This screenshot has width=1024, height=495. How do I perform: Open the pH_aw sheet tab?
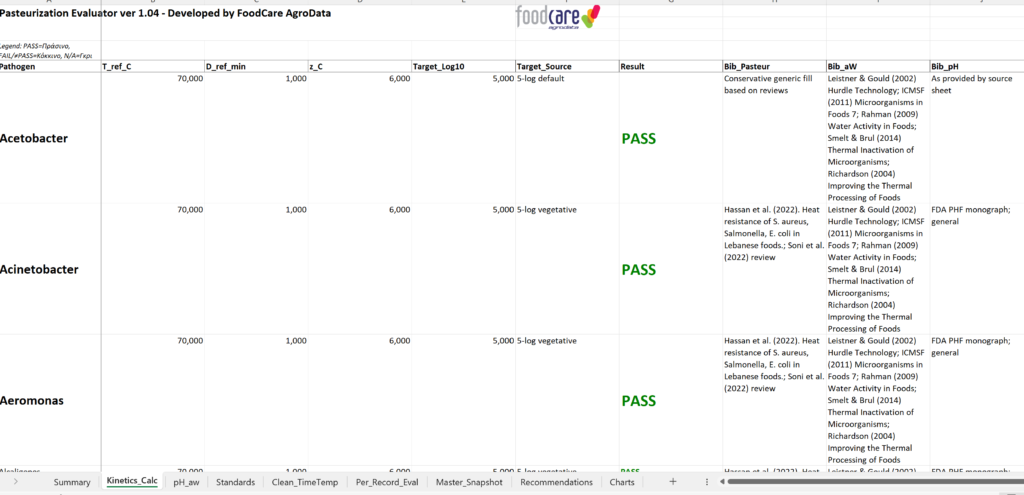pyautogui.click(x=186, y=482)
